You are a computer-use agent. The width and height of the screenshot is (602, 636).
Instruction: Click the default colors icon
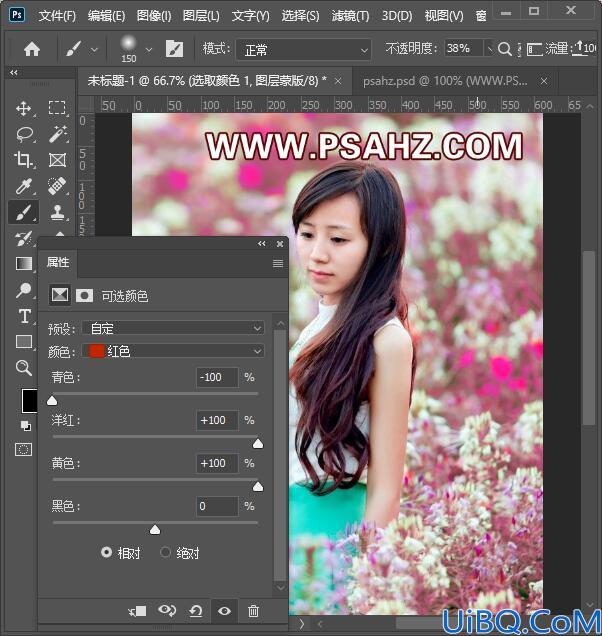[26, 425]
